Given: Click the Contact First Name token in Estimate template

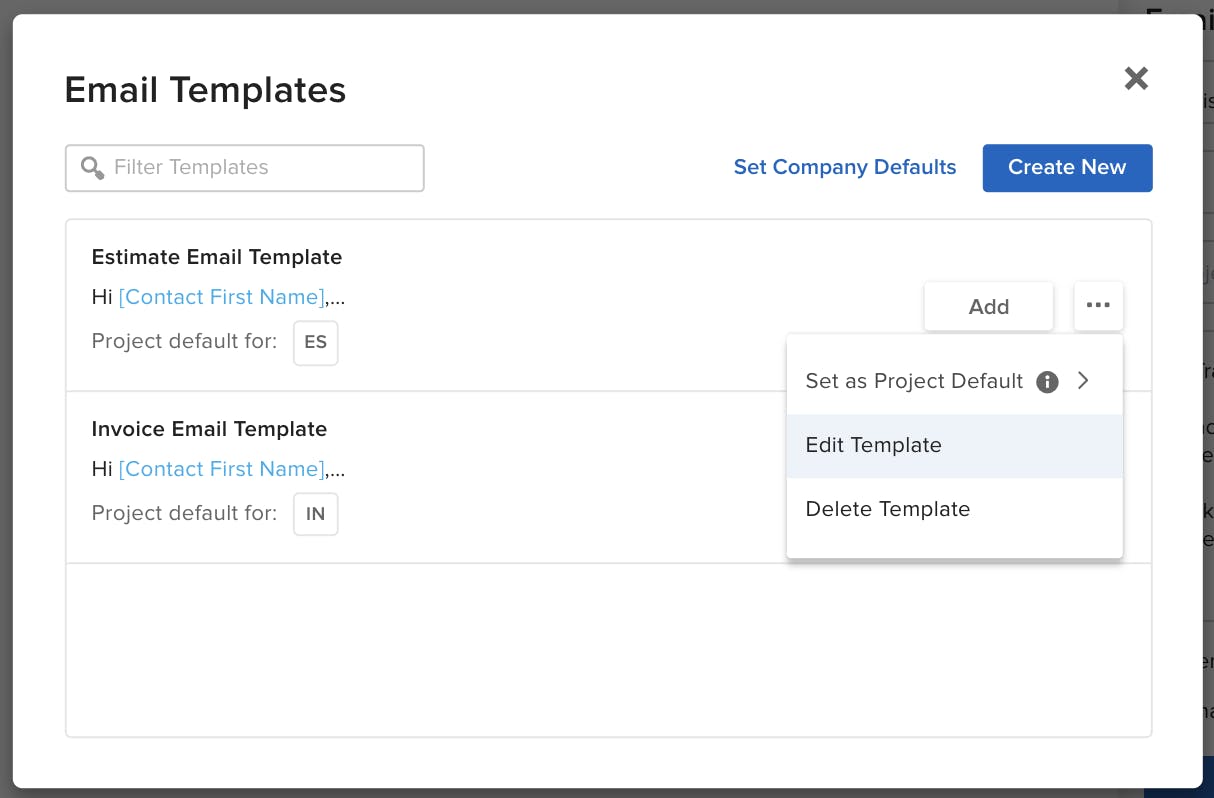Looking at the screenshot, I should click(x=221, y=297).
